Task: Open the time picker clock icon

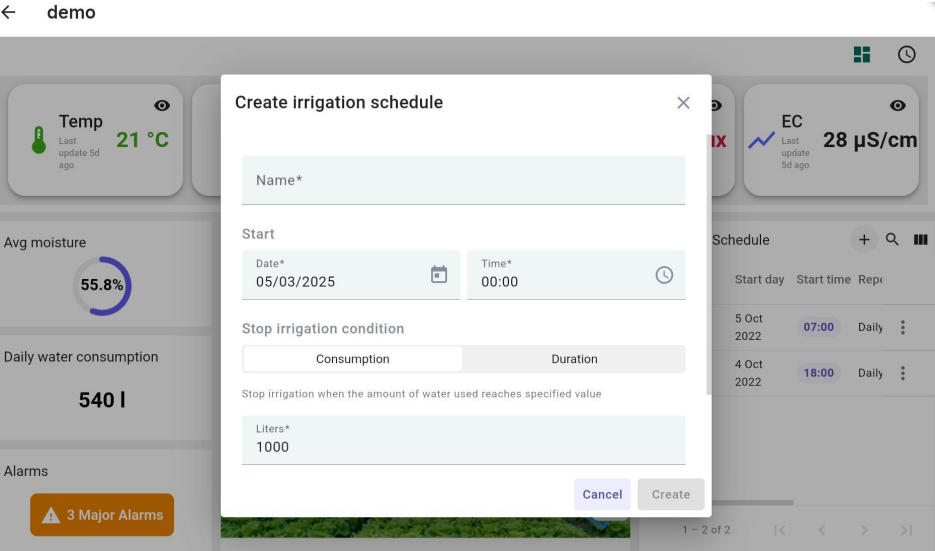Action: (x=664, y=274)
